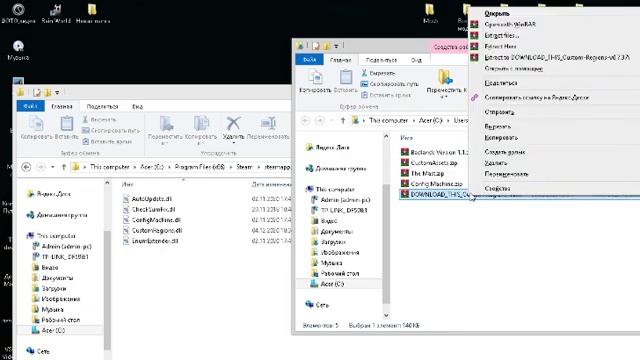Screen dimensions: 640x360
Task: Open recent locations dropdown in Steam window
Action: point(53,167)
